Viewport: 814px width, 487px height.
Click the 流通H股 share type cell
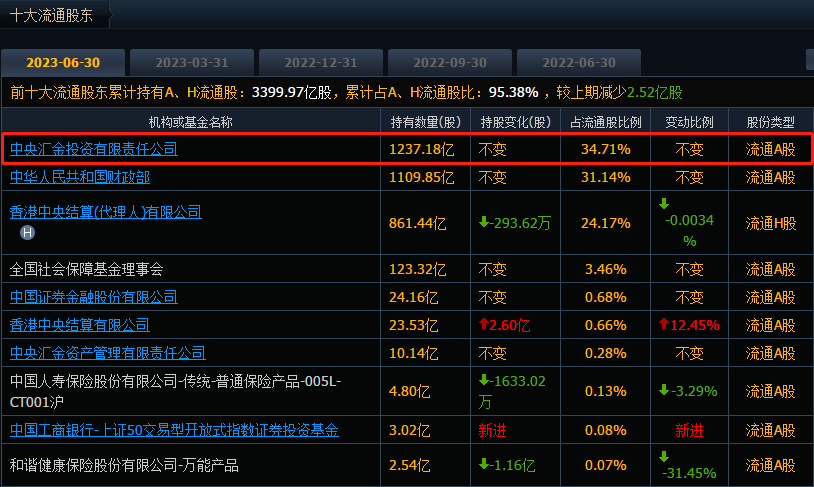pos(770,223)
